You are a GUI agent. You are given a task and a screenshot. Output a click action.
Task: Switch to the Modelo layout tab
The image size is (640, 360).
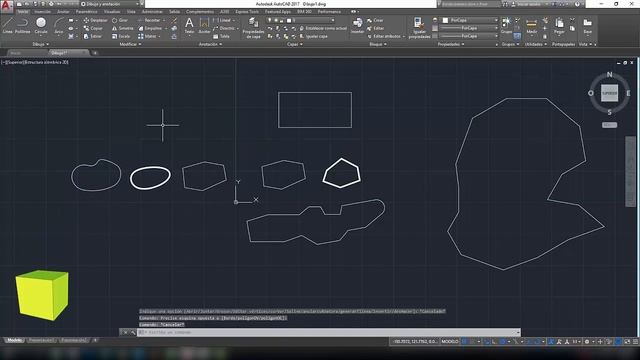point(14,340)
